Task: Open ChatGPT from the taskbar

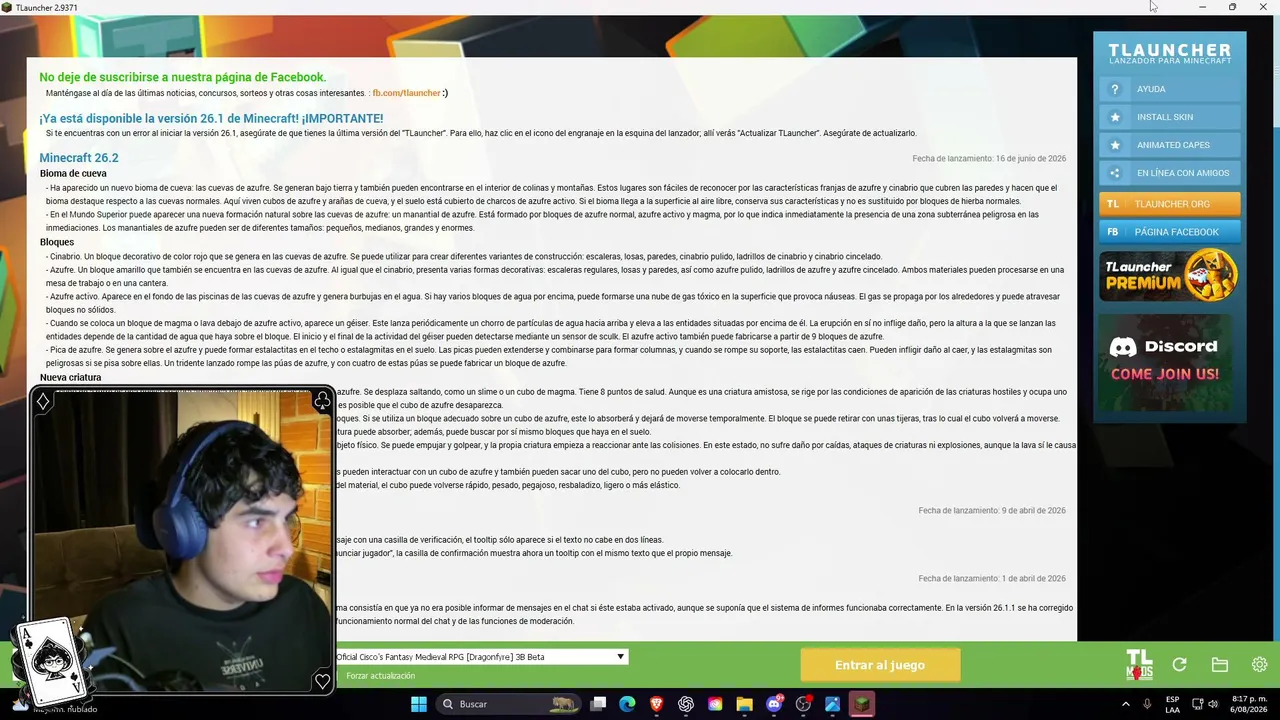Action: 686,704
